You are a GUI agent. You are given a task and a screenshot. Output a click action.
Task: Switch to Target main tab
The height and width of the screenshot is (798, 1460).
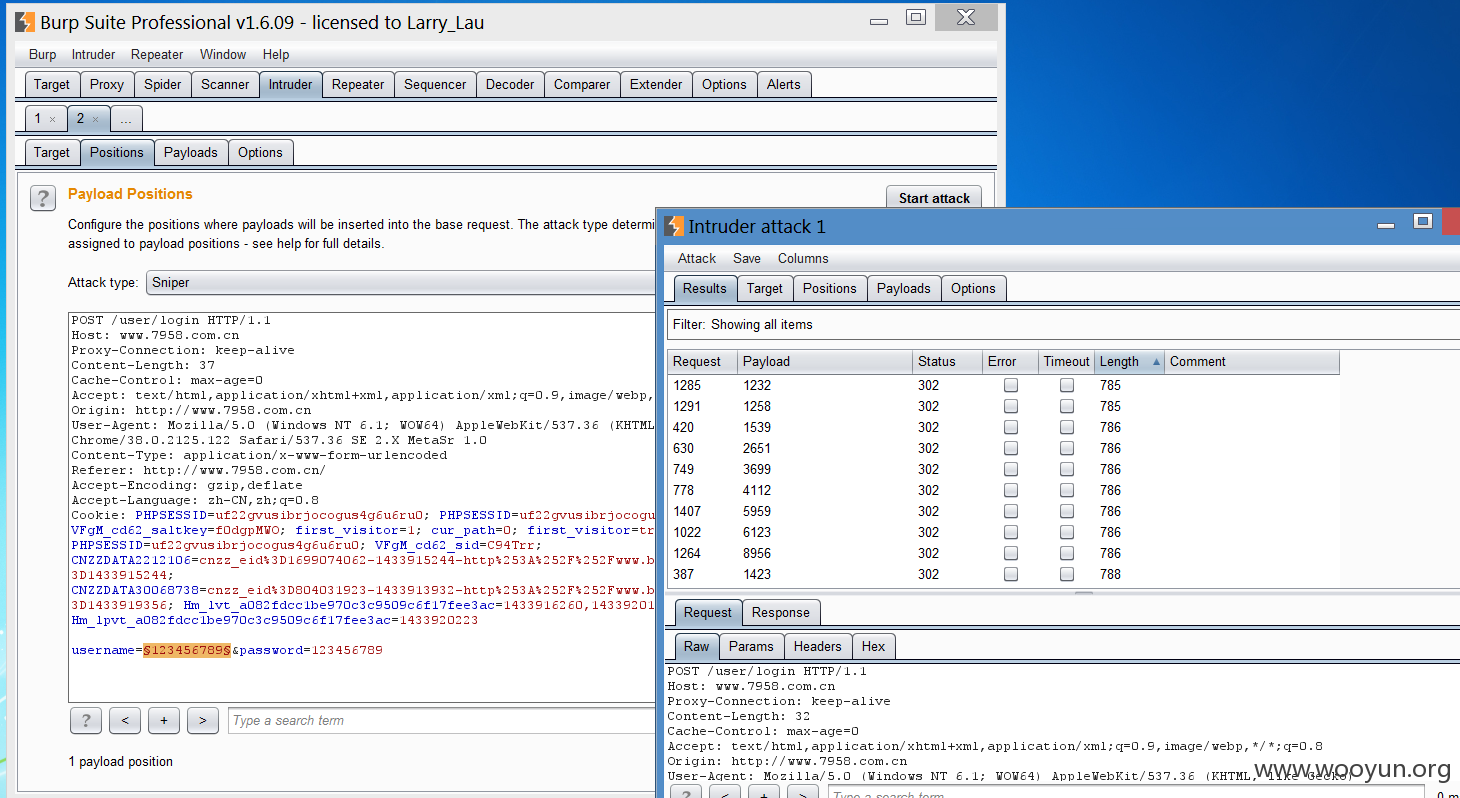(x=52, y=85)
